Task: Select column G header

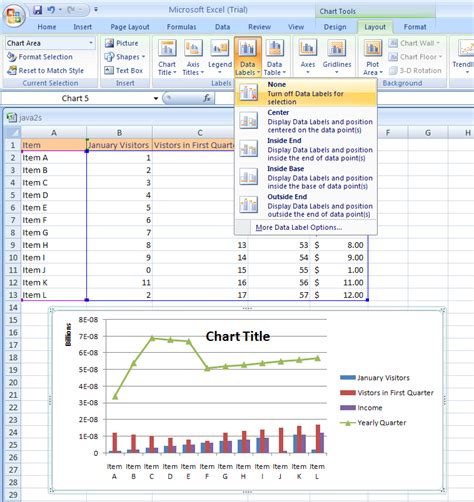Action: (x=428, y=133)
